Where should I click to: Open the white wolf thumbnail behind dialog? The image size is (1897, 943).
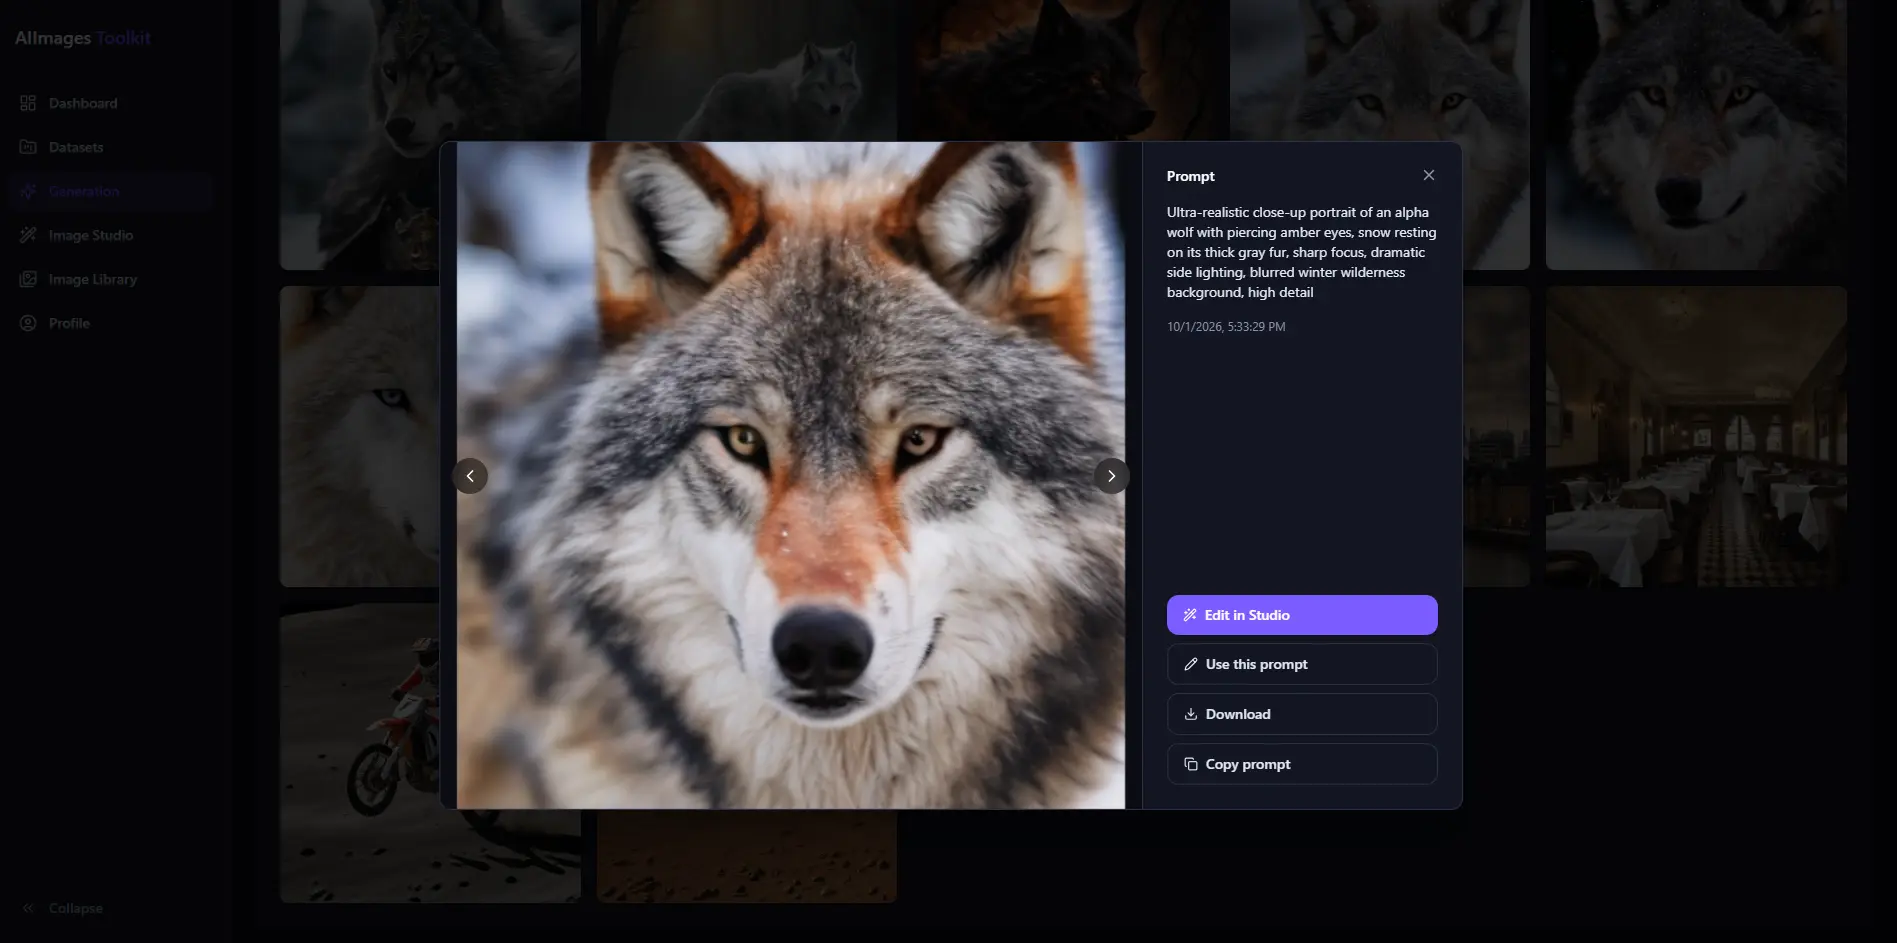click(360, 436)
